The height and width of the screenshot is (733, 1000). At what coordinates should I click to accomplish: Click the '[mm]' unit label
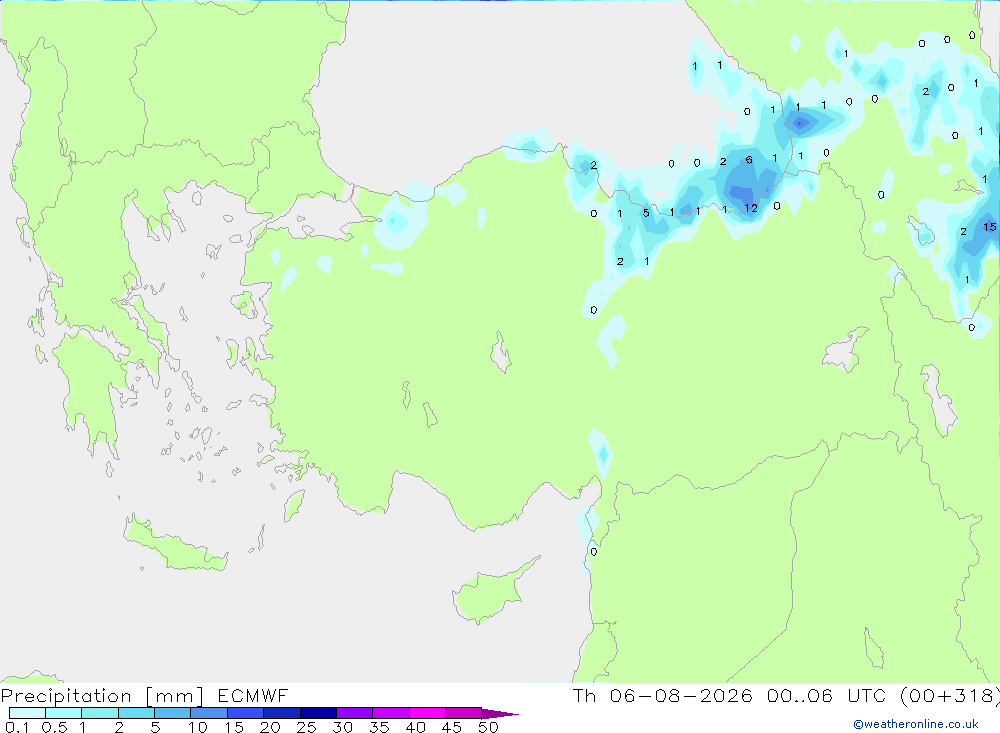(174, 696)
